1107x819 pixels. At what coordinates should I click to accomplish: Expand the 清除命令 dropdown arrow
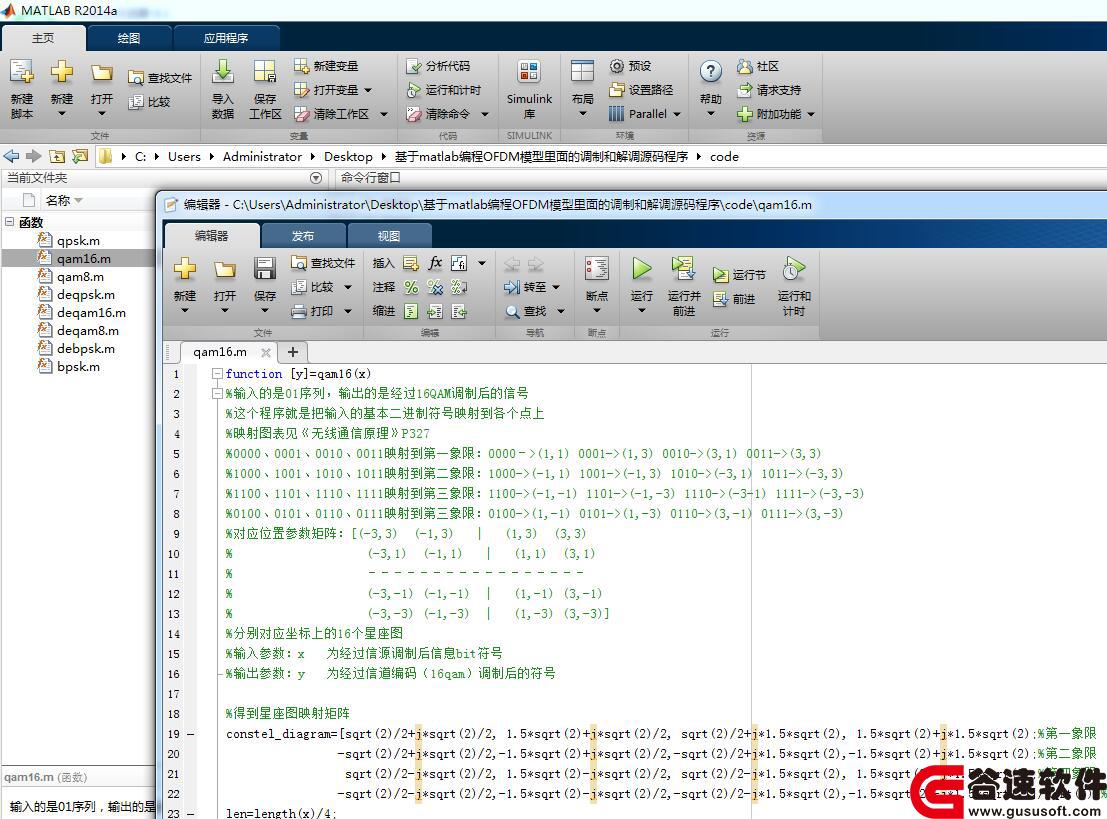485,114
